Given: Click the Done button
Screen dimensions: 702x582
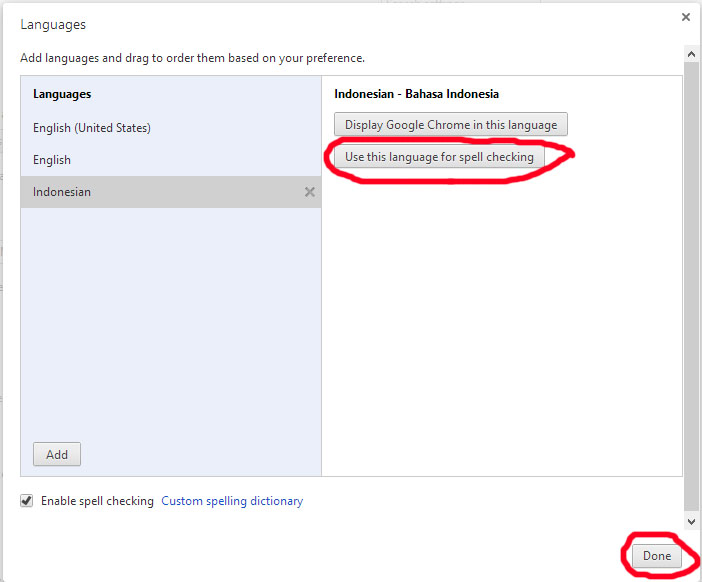Looking at the screenshot, I should [657, 556].
